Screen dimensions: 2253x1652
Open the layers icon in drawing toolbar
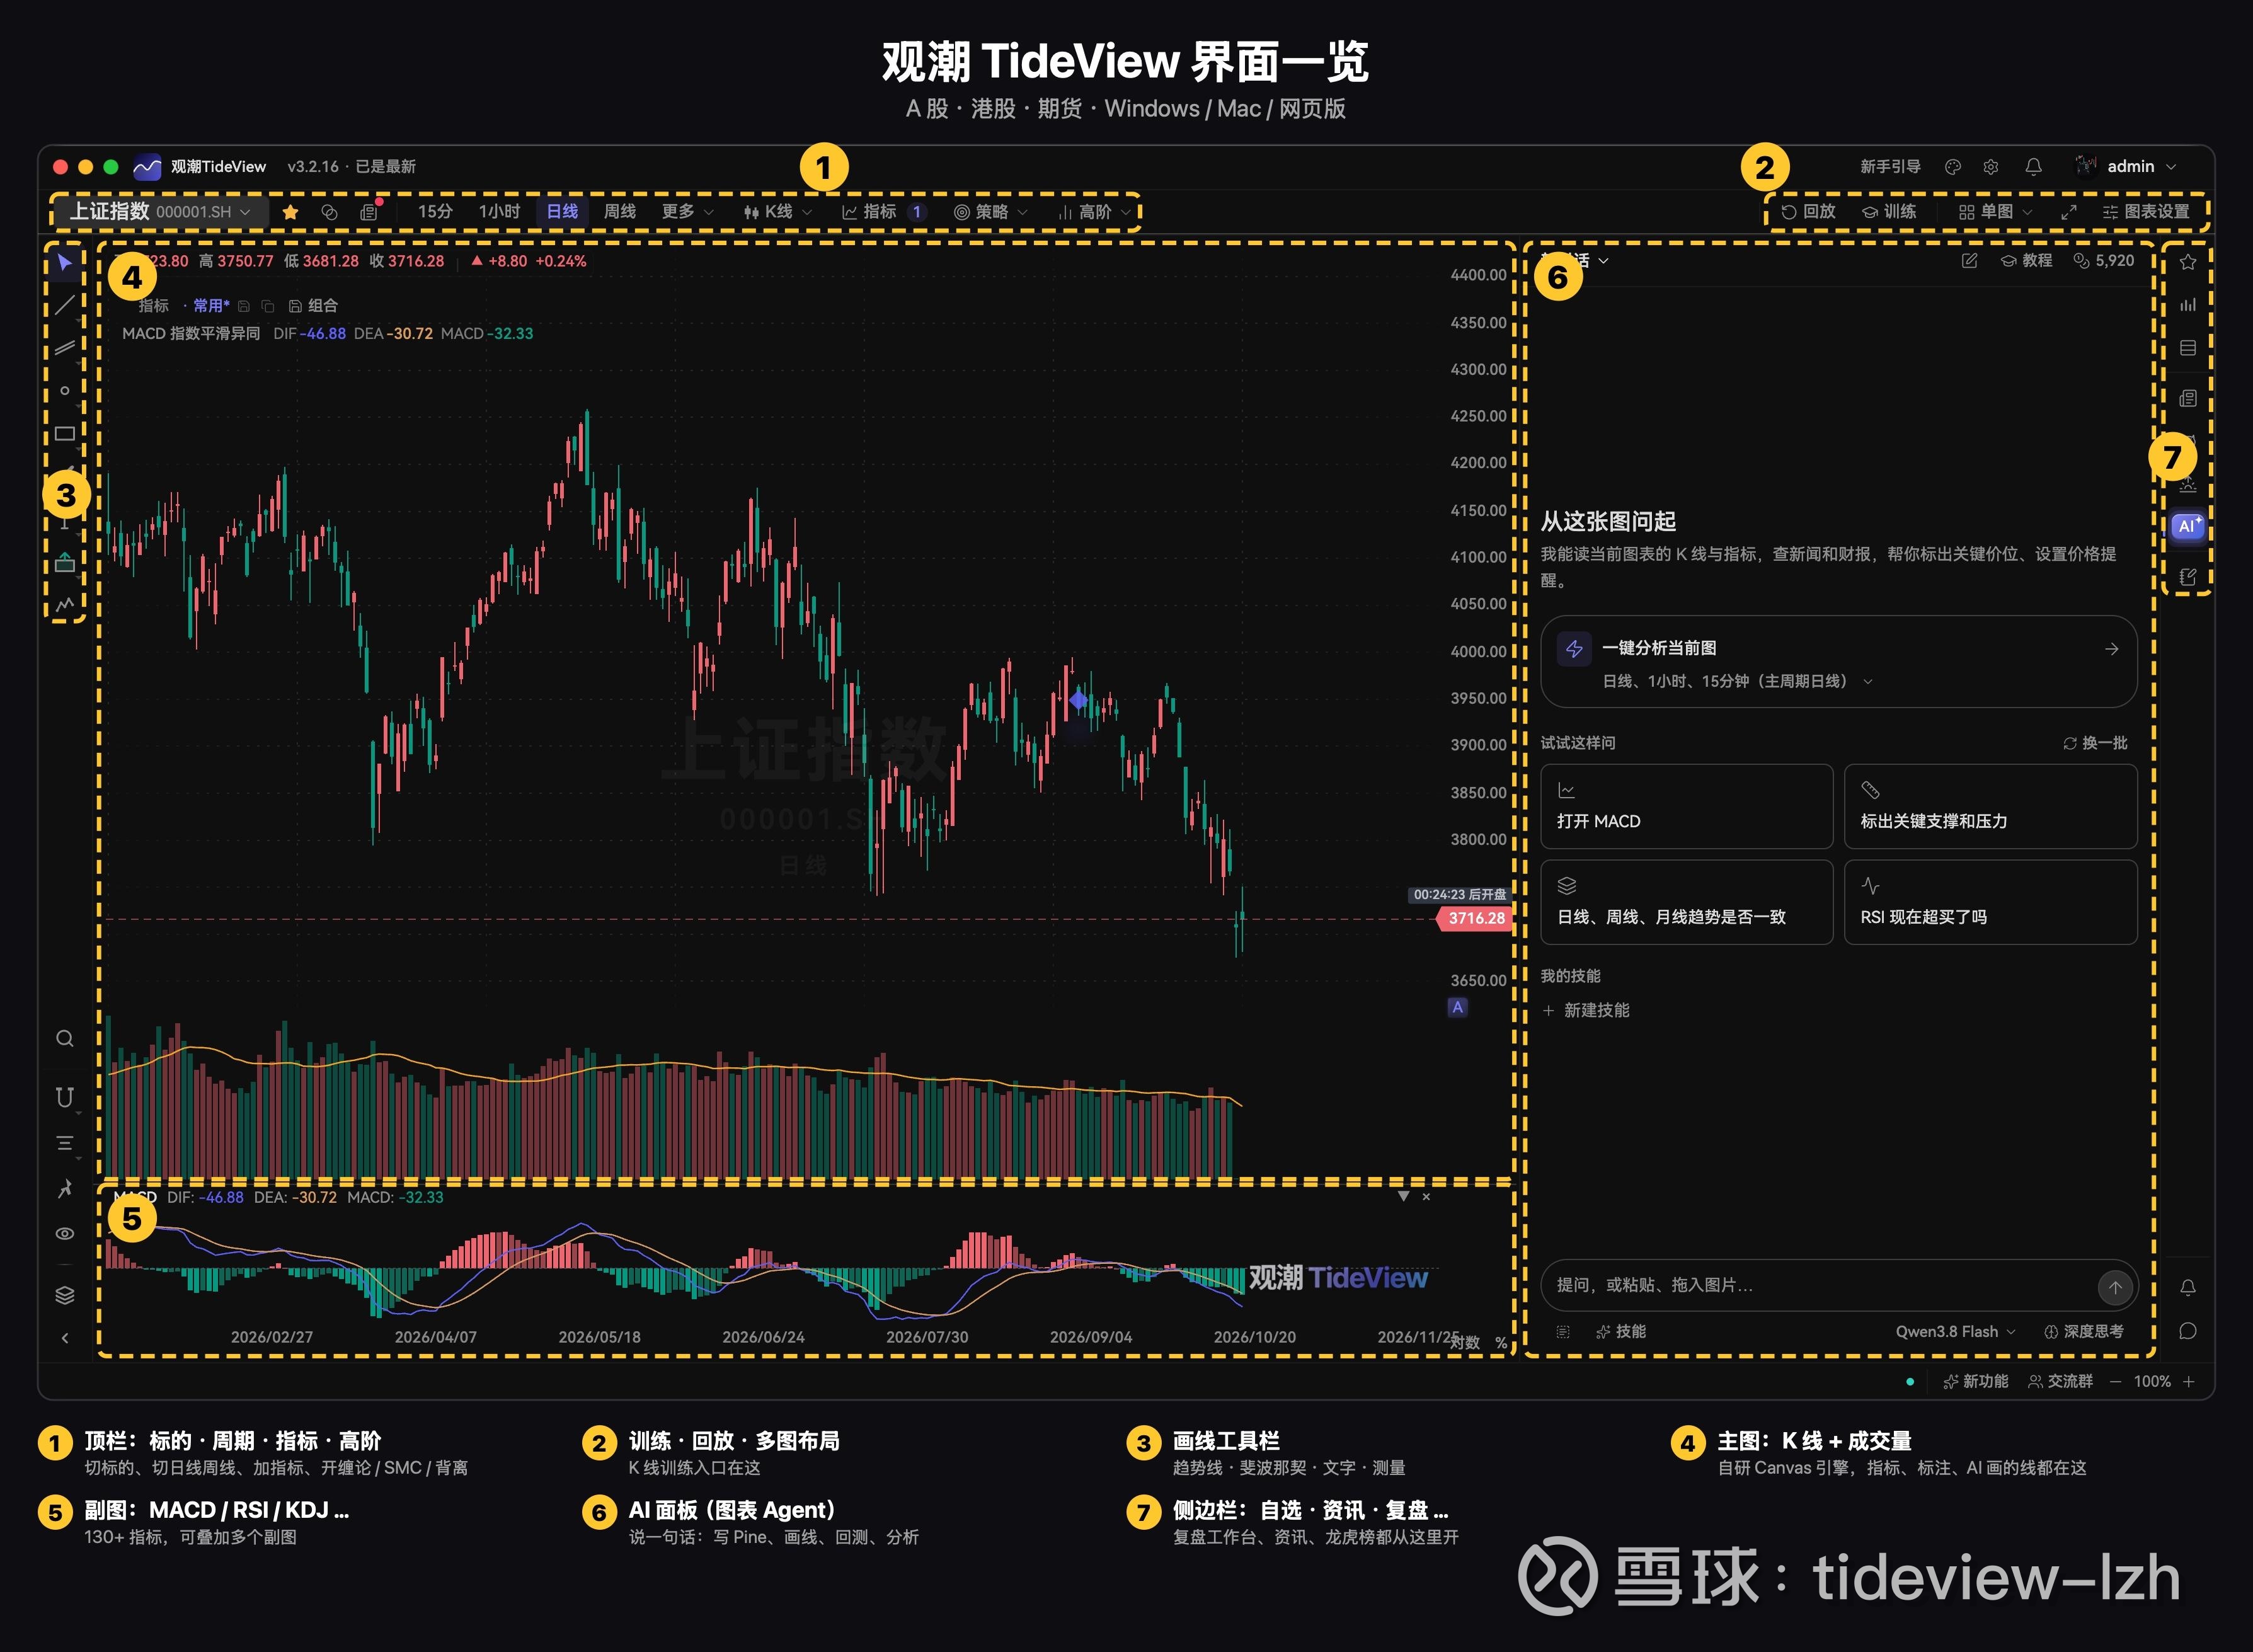point(65,1295)
